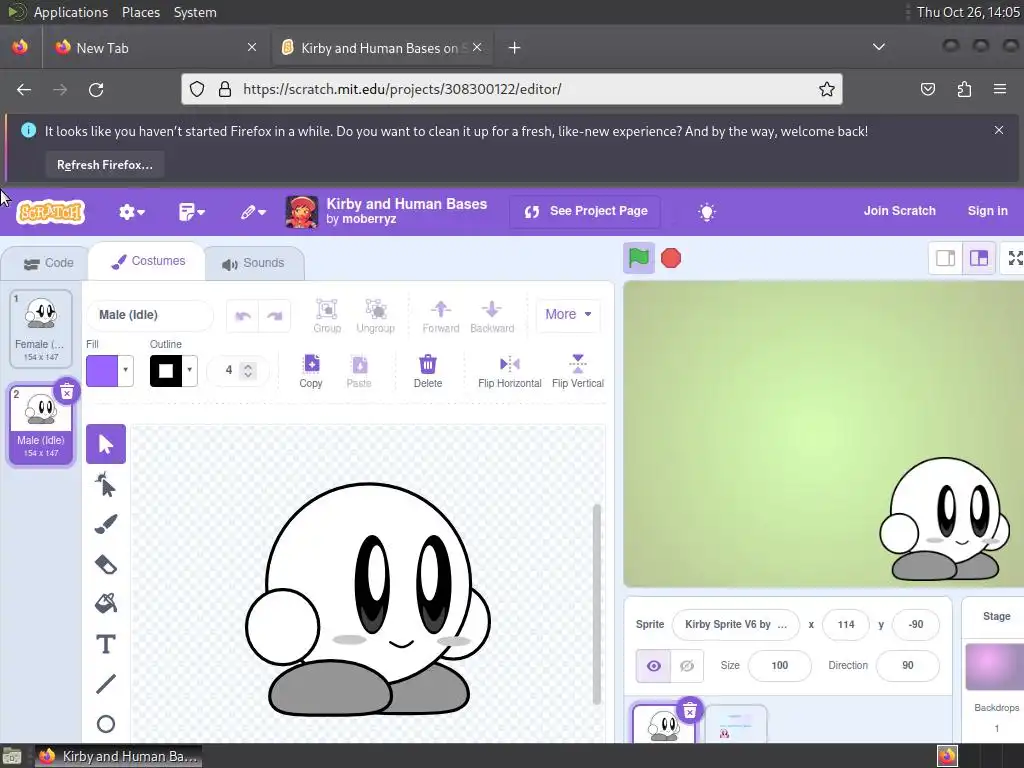Hide the sprite with crossed eye icon
The image size is (1024, 768).
[x=687, y=665]
